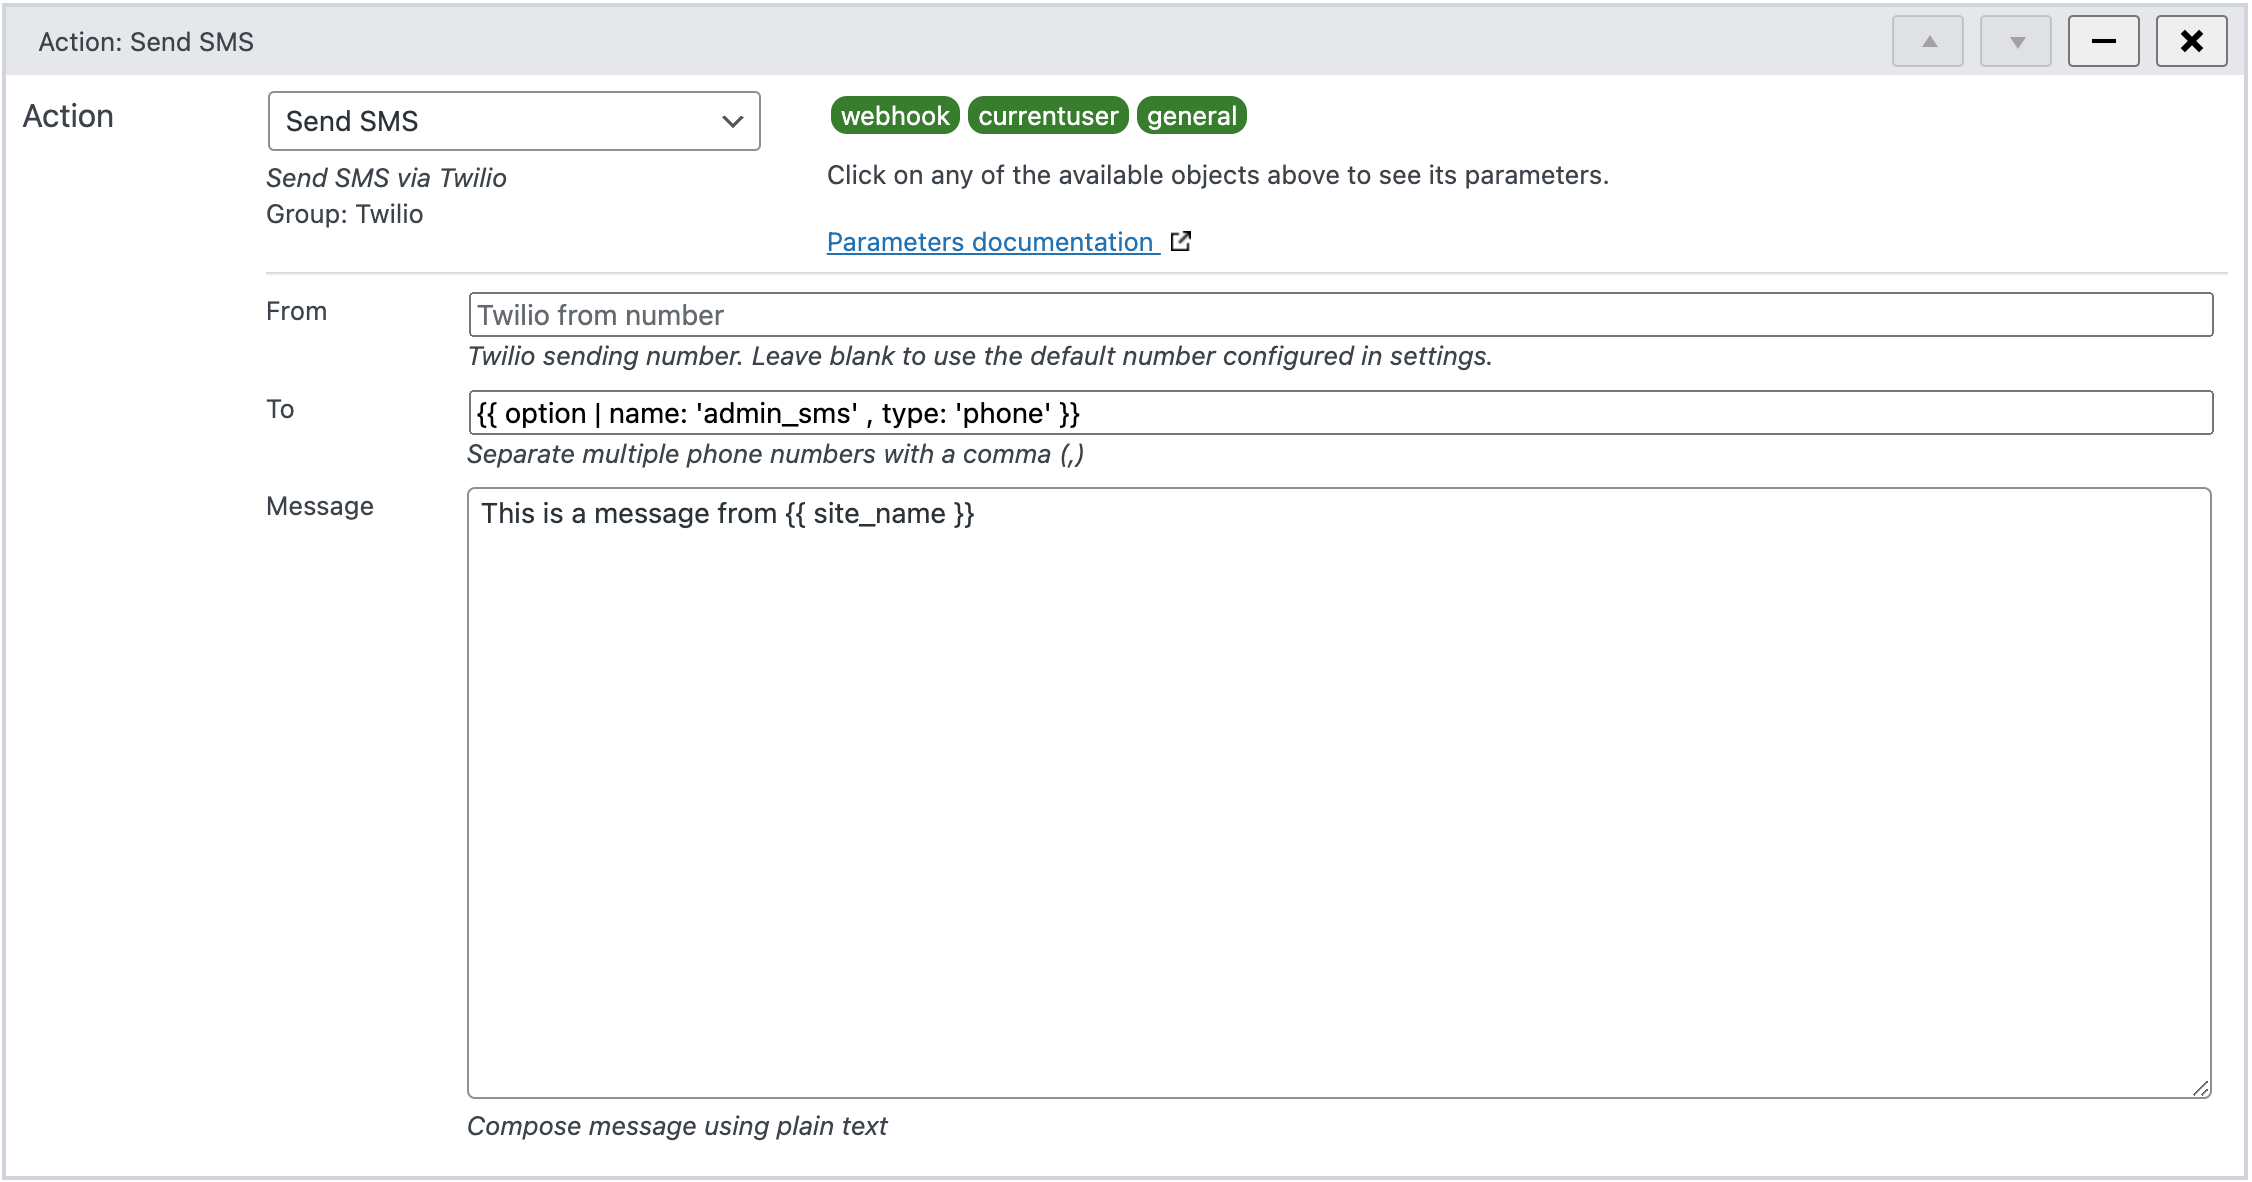Select the currentuser object pill
This screenshot has height=1182, width=2252.
click(x=1047, y=115)
